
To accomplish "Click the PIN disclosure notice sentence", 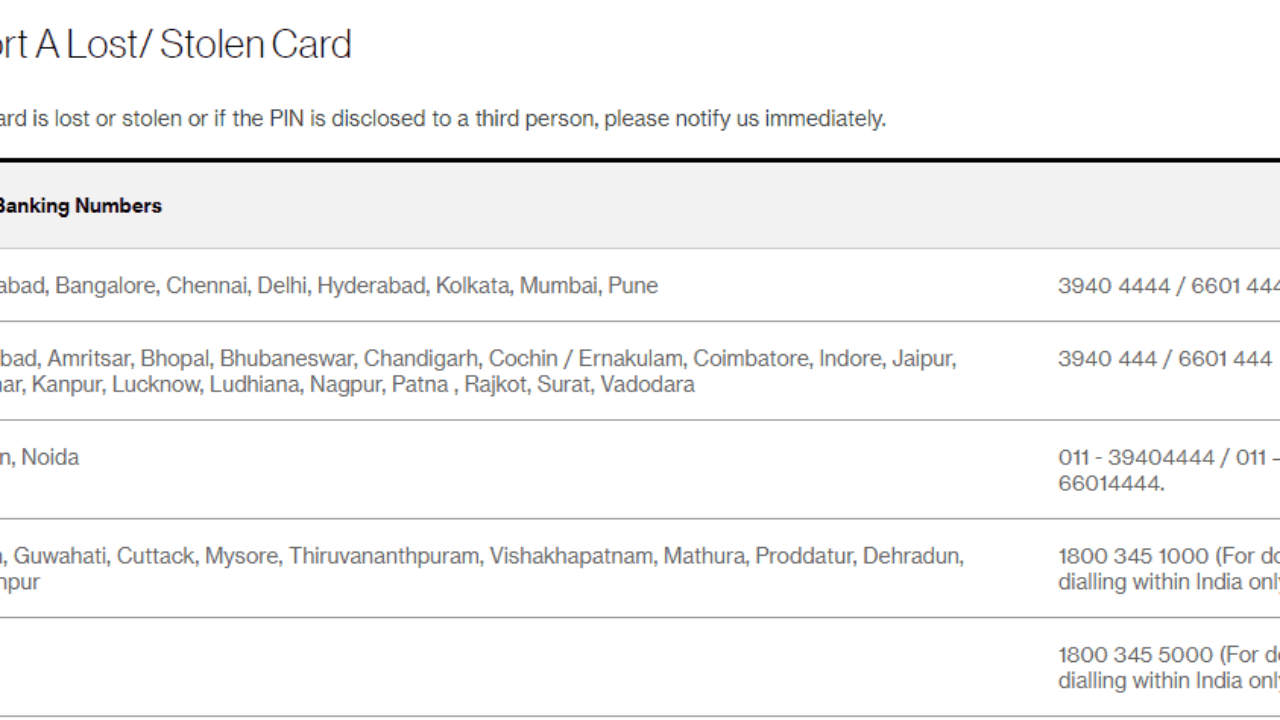I will (443, 118).
